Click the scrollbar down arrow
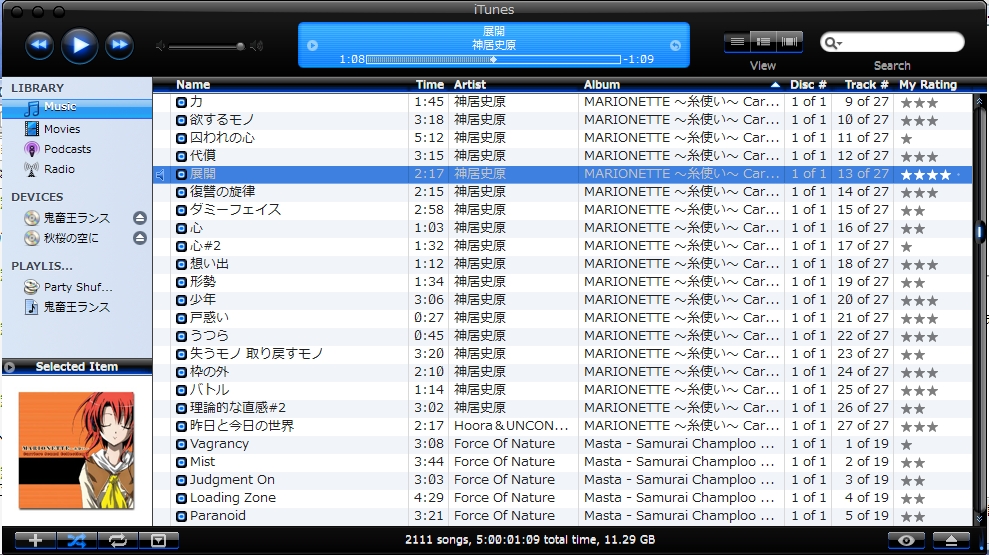This screenshot has width=989, height=555. tap(980, 519)
